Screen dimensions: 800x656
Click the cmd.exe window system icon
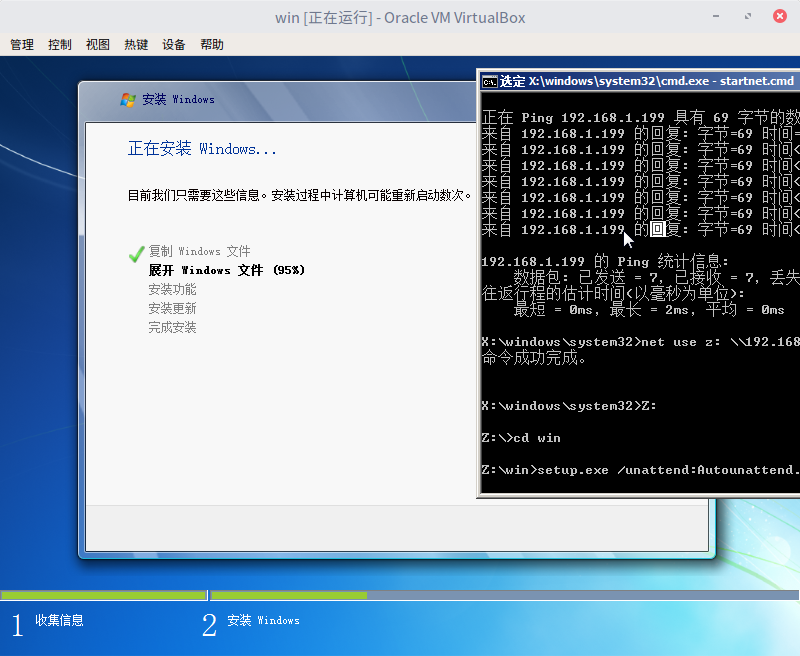(x=490, y=82)
